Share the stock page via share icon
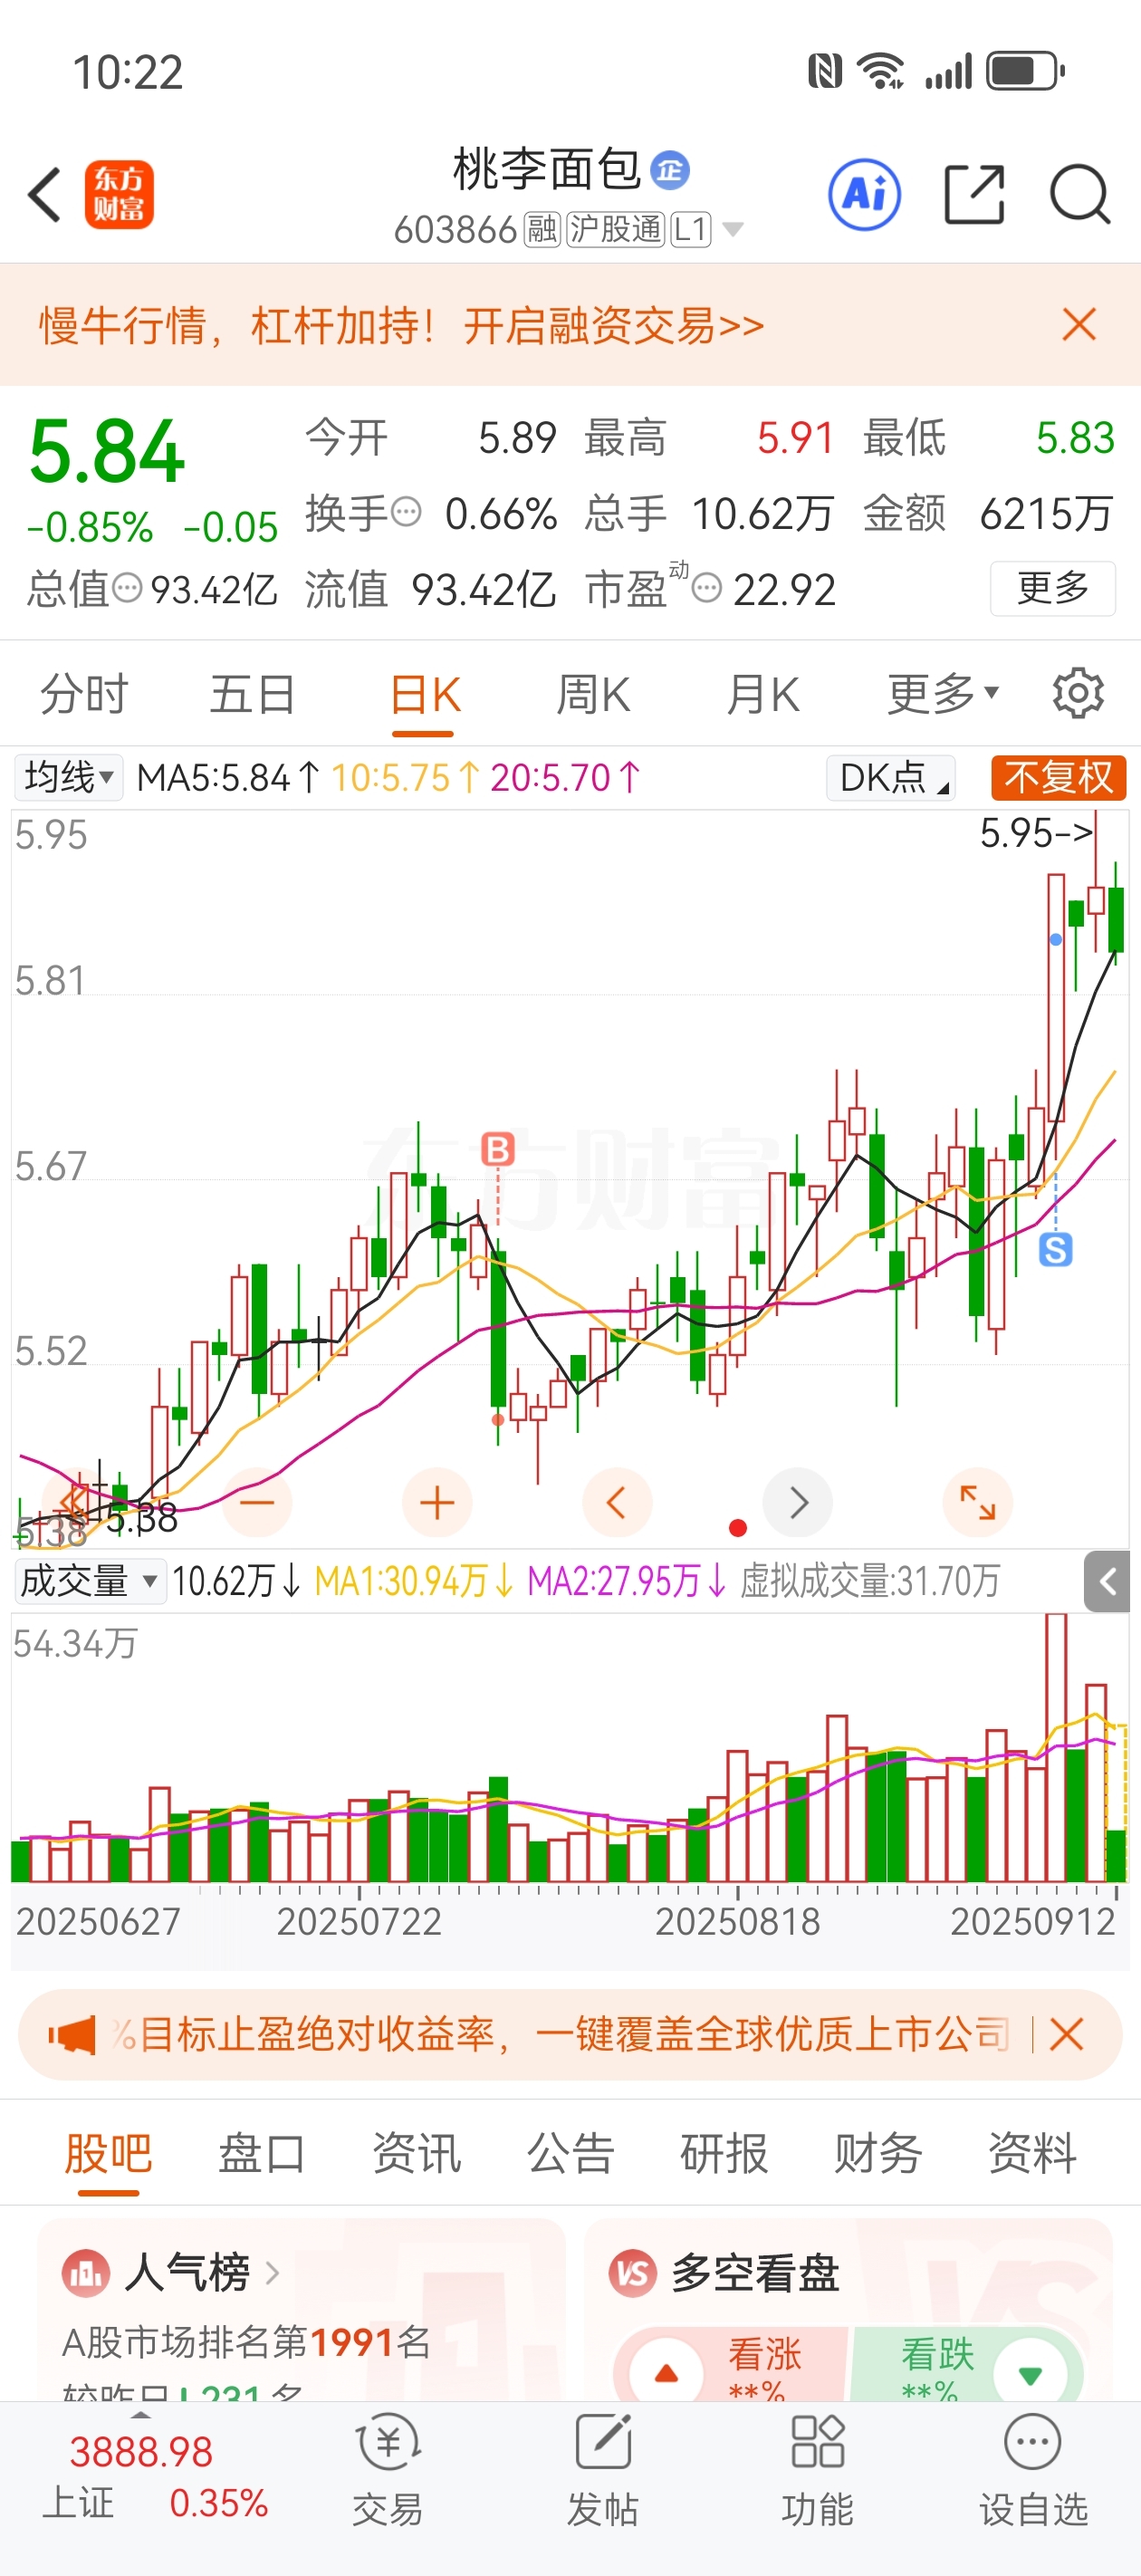Viewport: 1141px width, 2576px height. click(974, 194)
